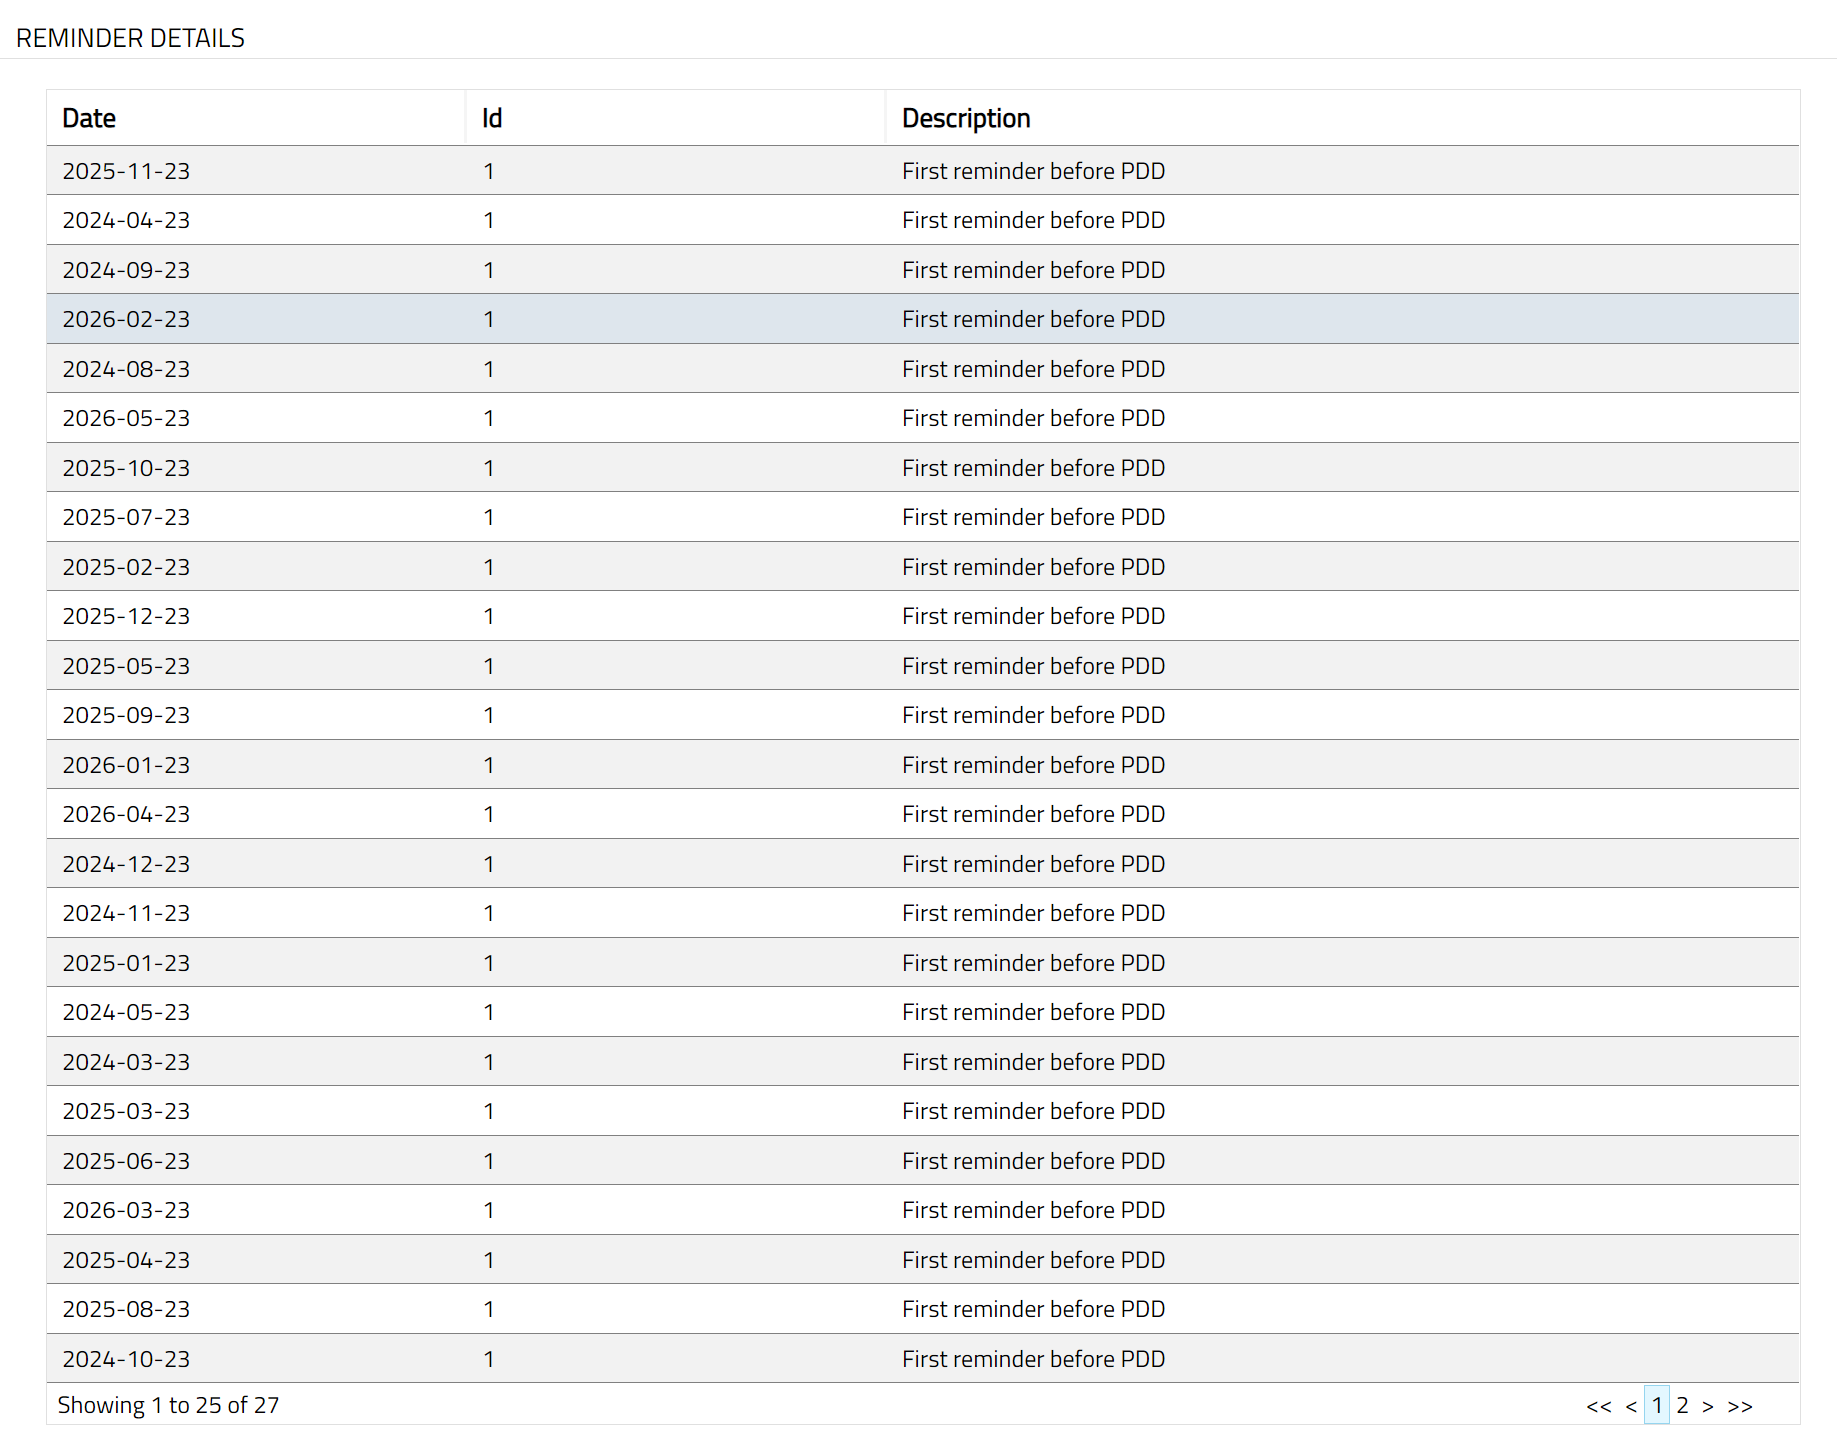
Task: Click the 2026-01-23 date cell
Action: click(126, 765)
